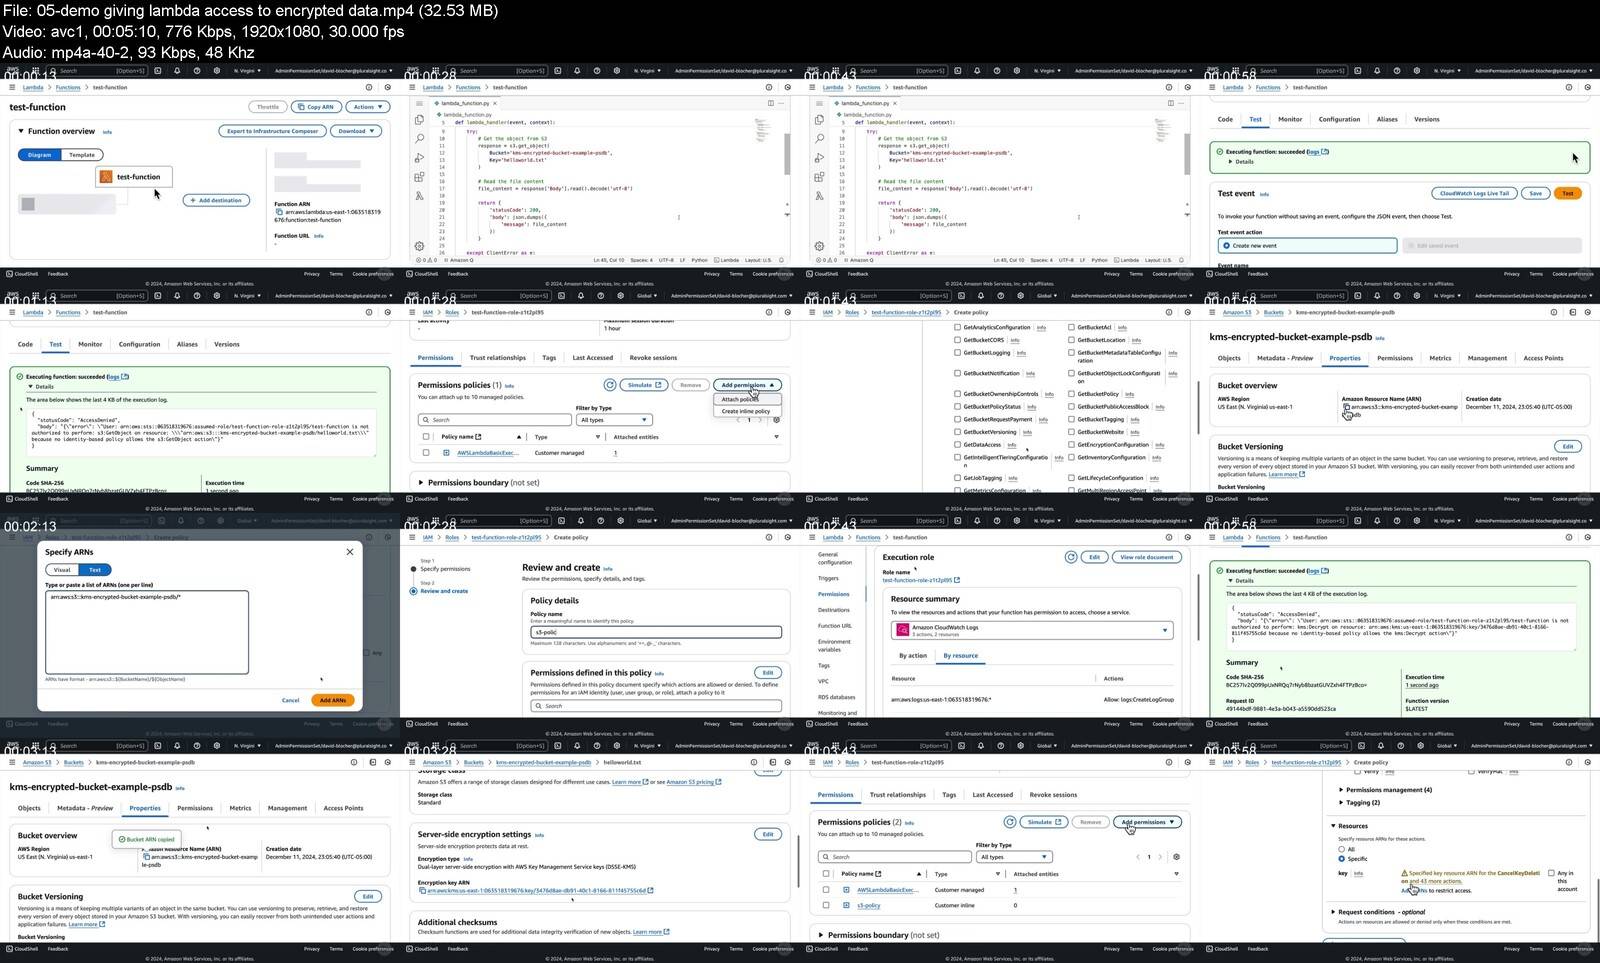
Task: Expand the Permissions management (4) group
Action: point(1341,790)
